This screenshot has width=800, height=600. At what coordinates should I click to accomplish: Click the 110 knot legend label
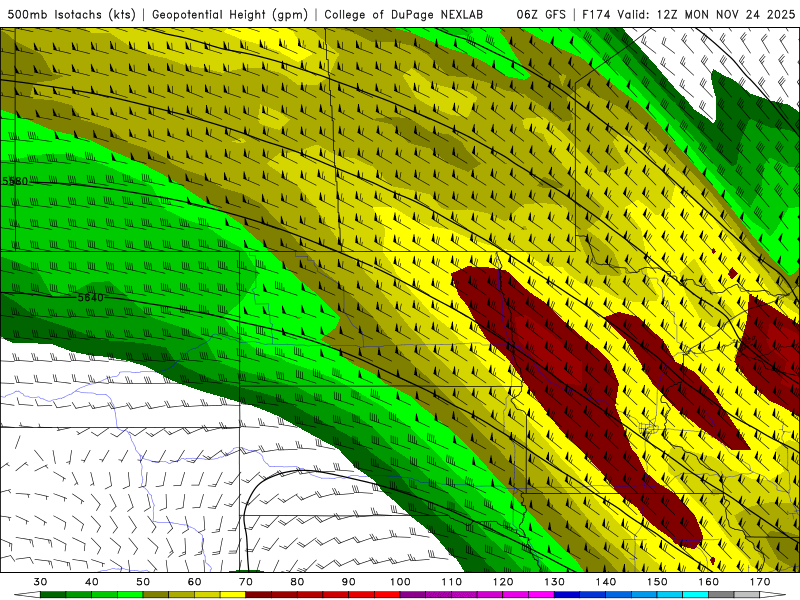tap(452, 582)
